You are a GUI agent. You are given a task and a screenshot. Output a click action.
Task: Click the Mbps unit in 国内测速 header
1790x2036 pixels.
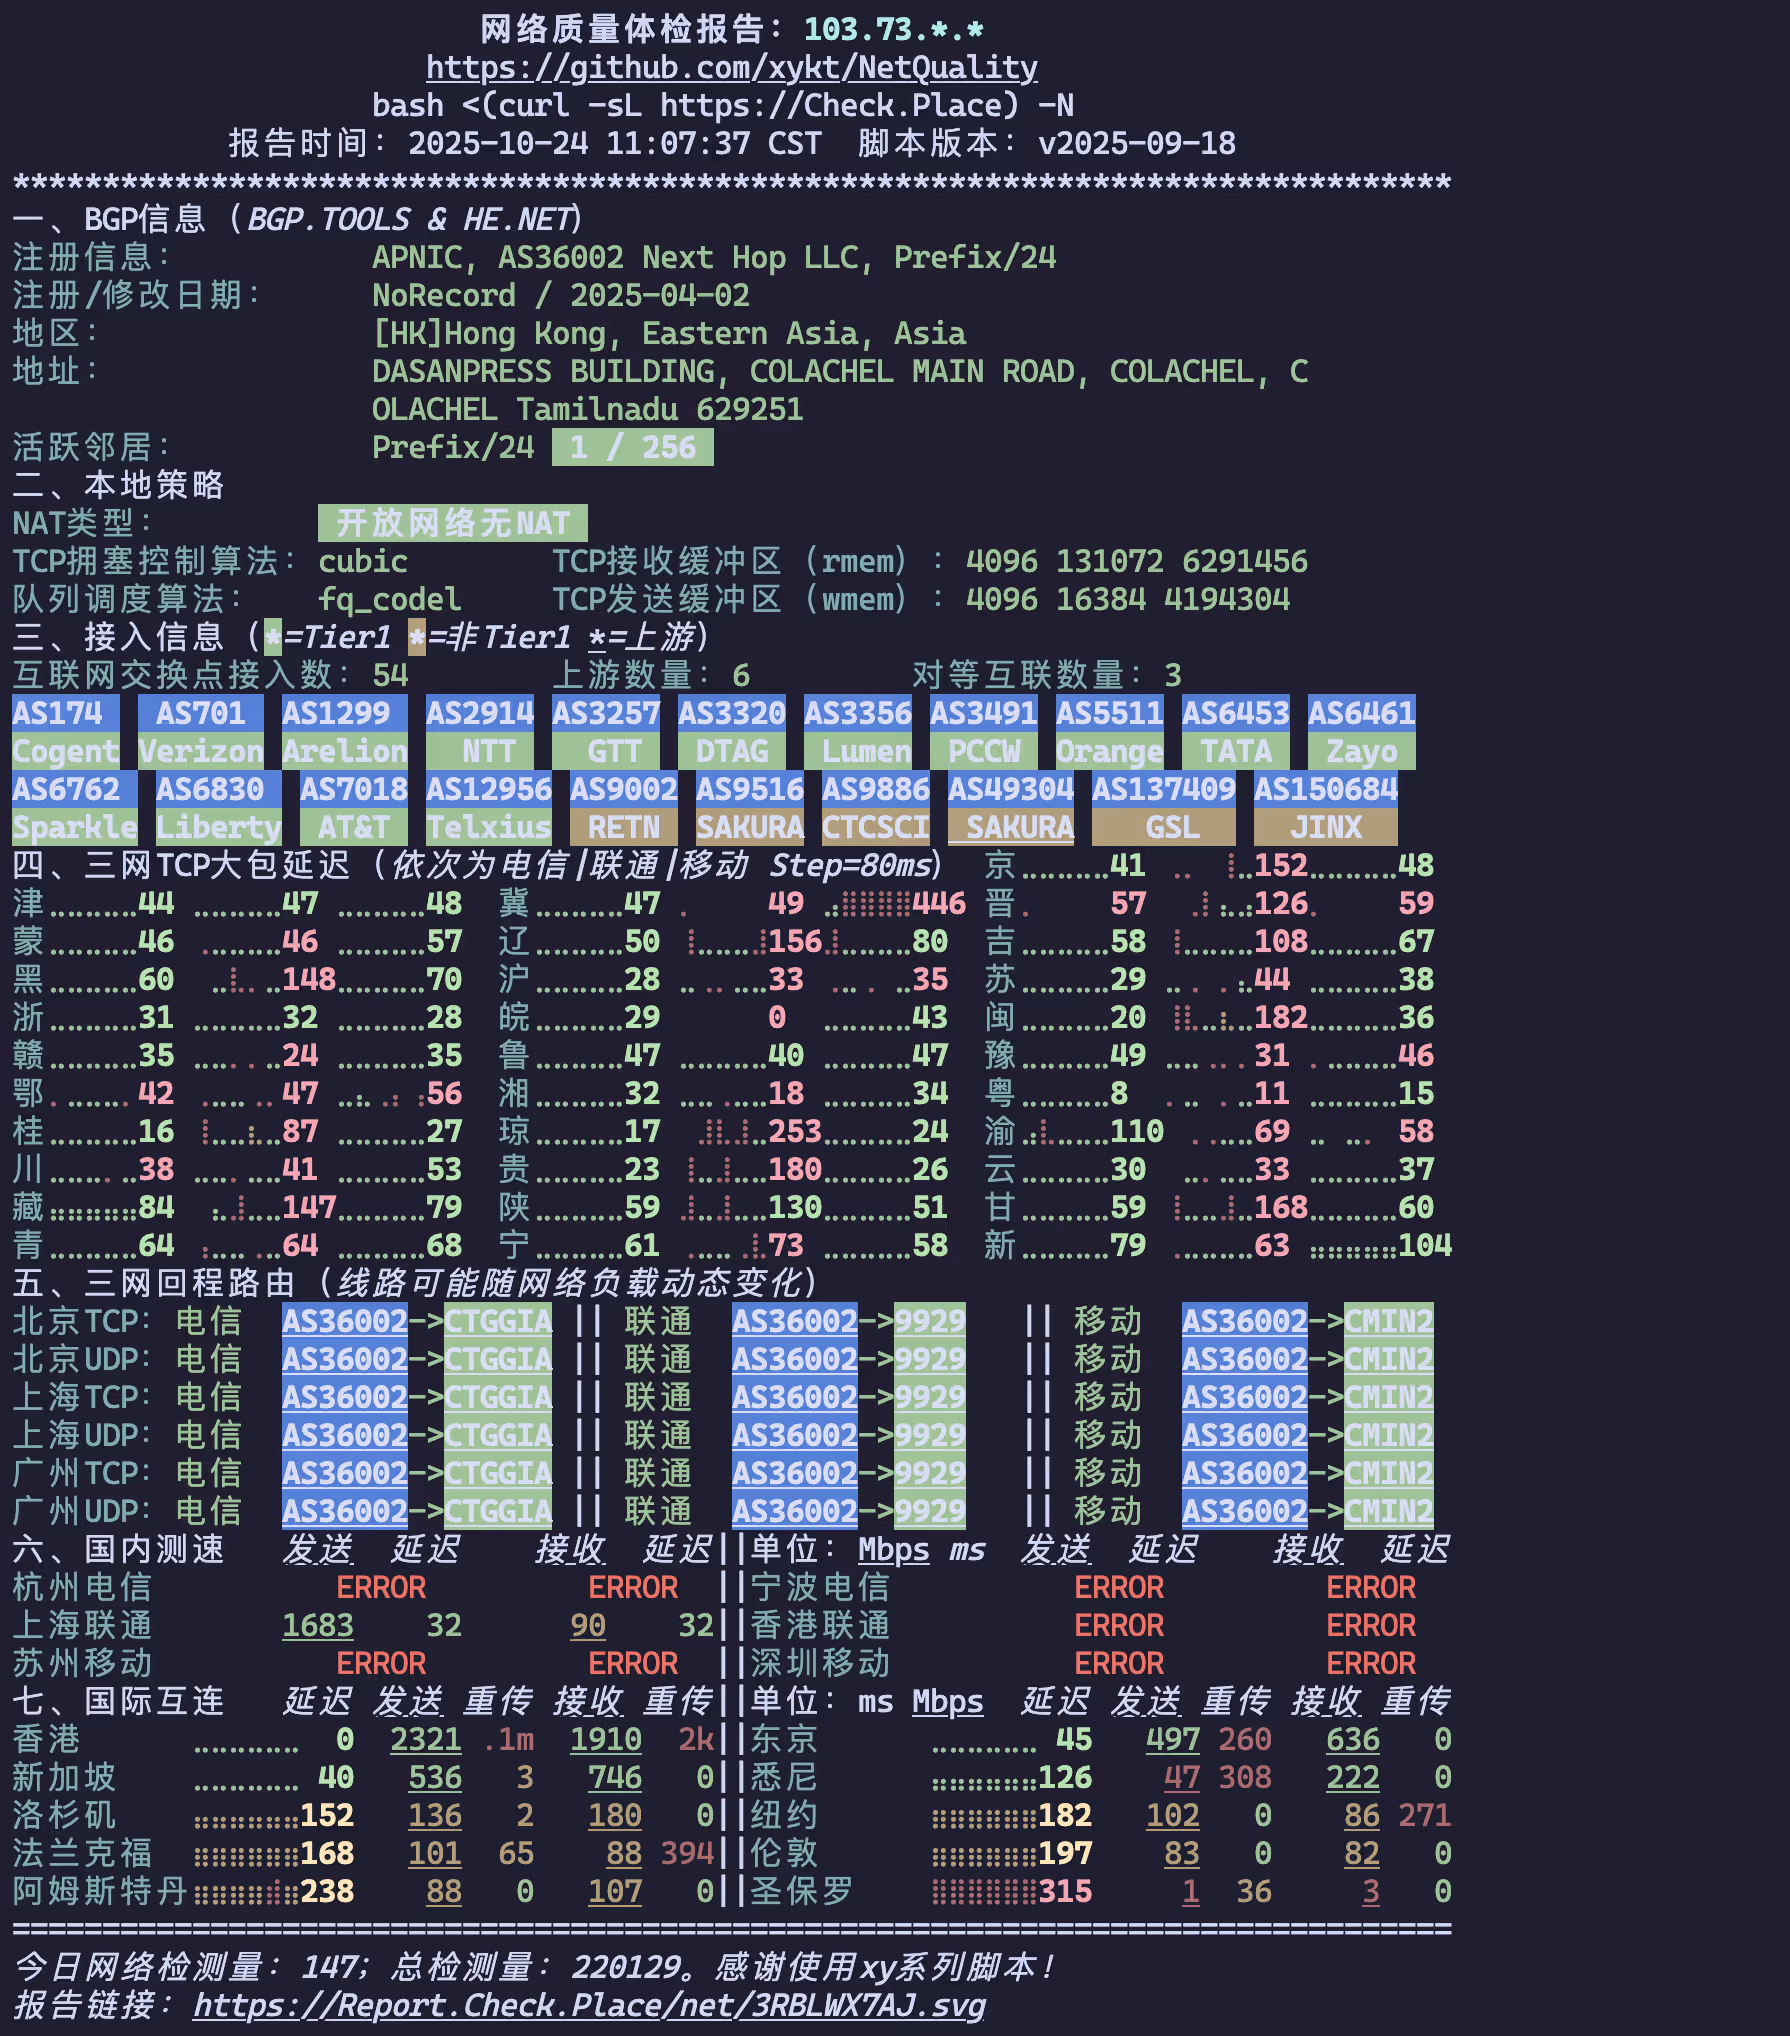point(893,1549)
